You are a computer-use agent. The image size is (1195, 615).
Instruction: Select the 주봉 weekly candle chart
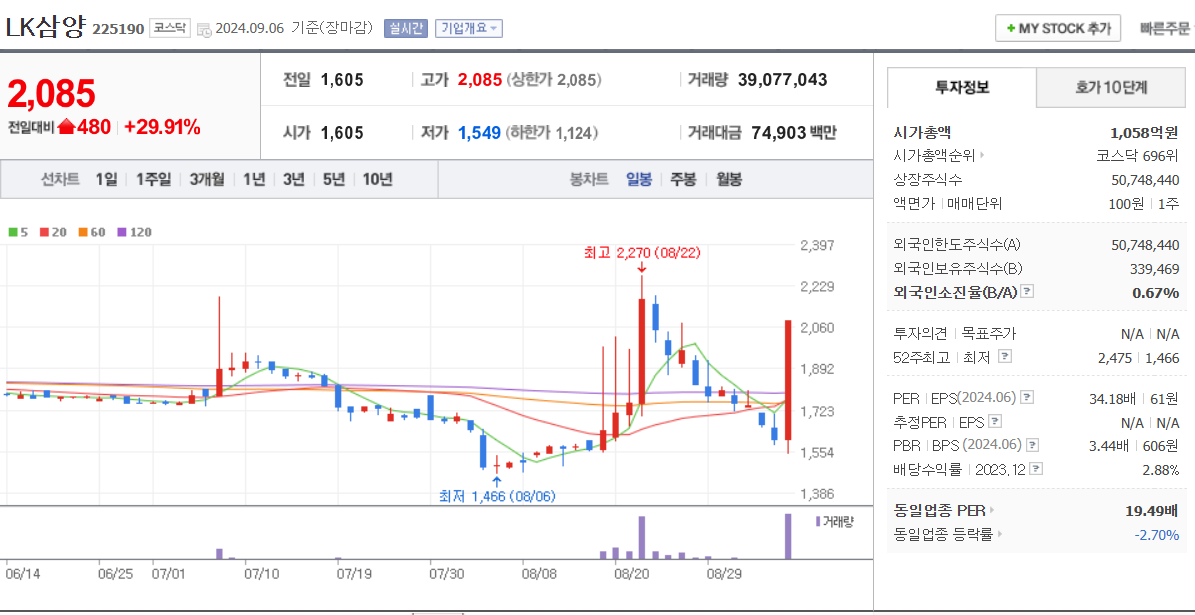coord(684,180)
